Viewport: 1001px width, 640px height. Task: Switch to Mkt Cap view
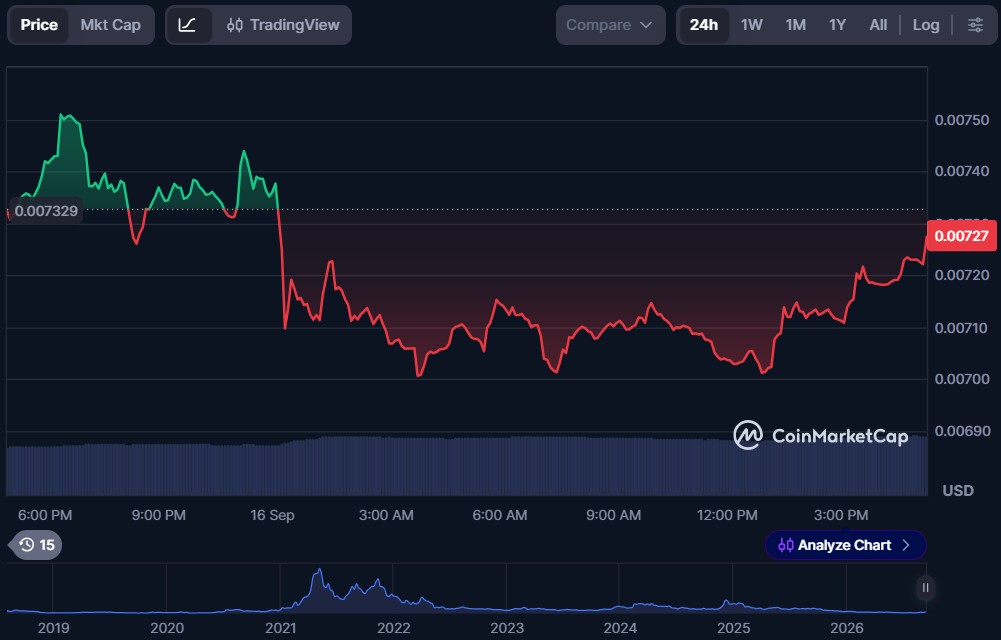point(110,25)
